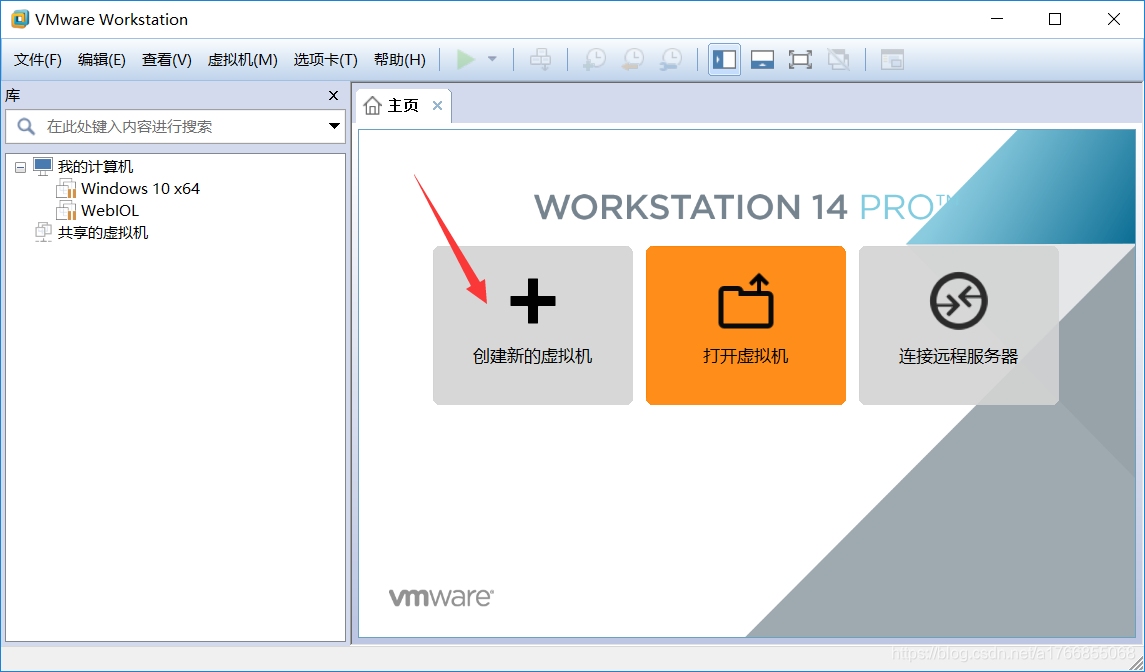1145x672 pixels.
Task: Select 共享的虚拟机 in the library
Action: tap(103, 232)
